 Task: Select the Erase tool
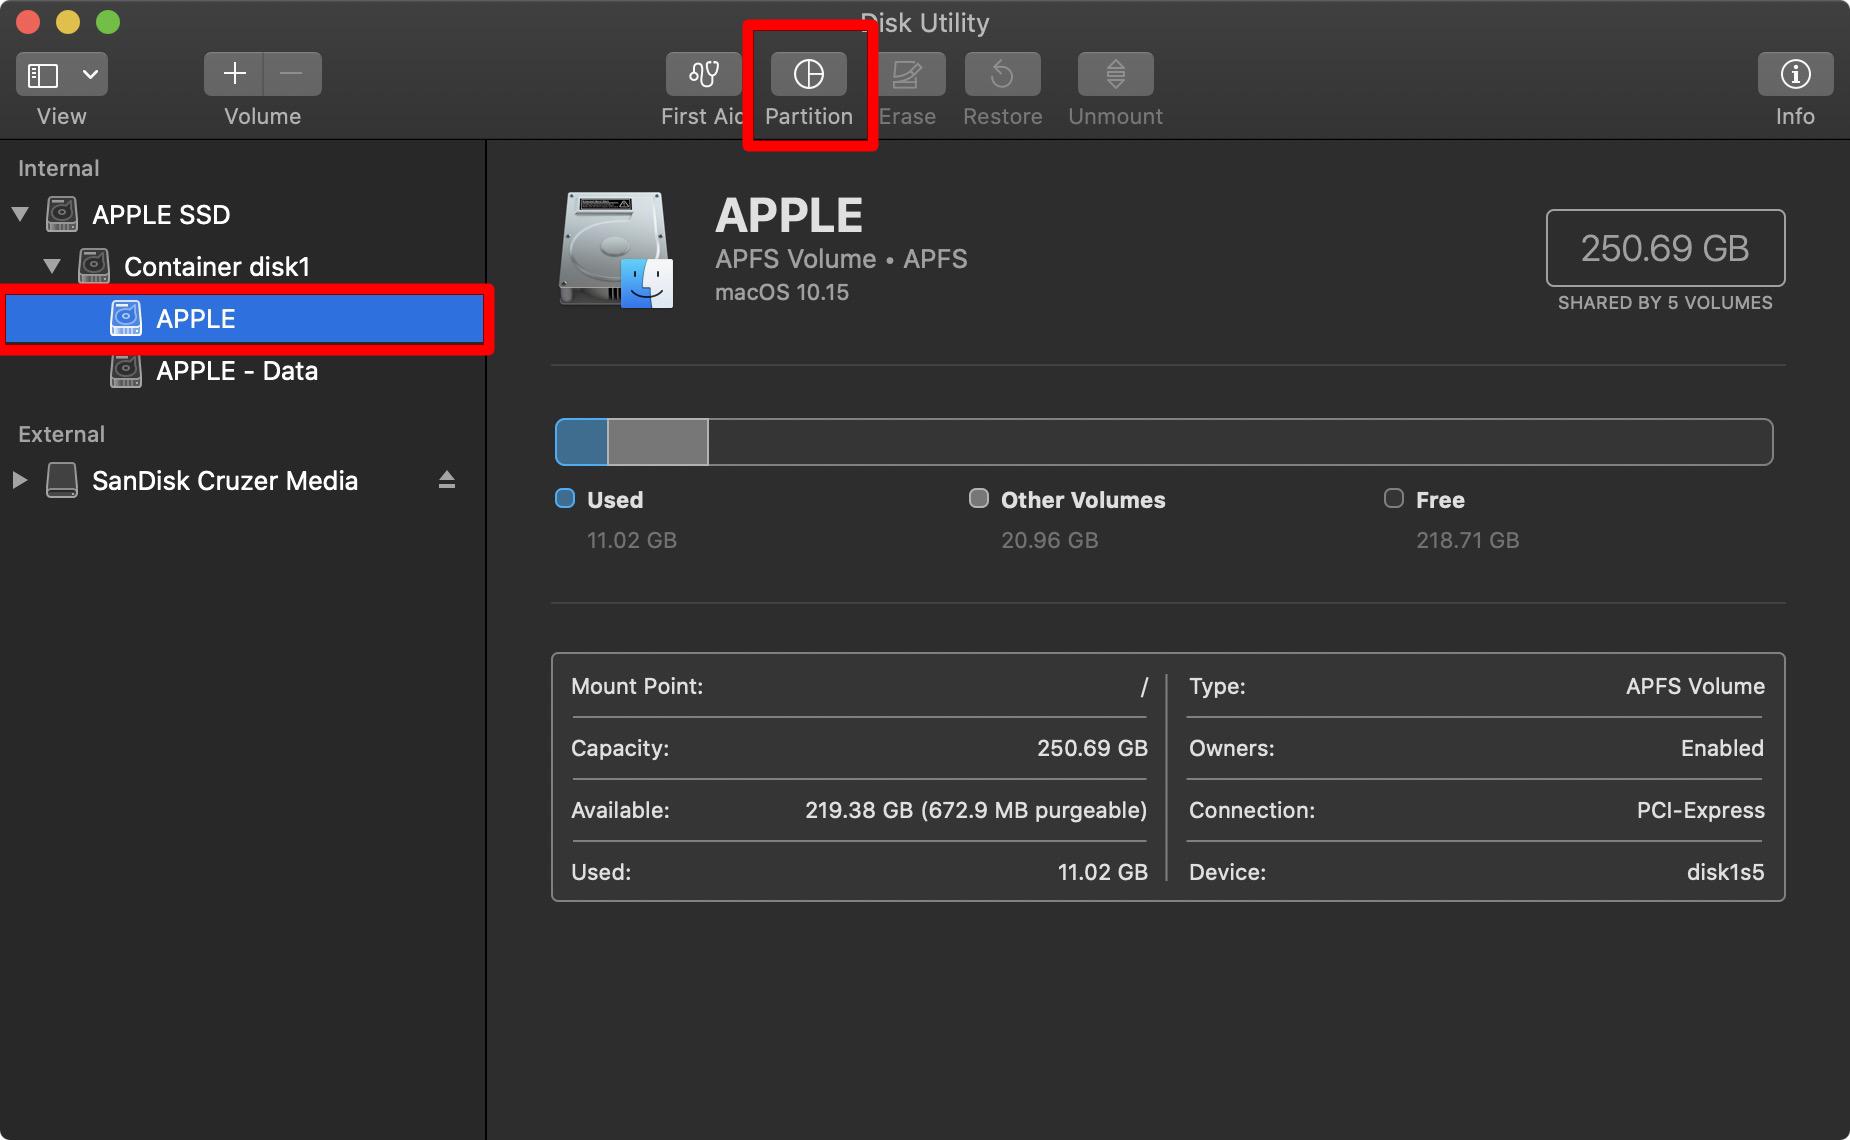[x=906, y=73]
